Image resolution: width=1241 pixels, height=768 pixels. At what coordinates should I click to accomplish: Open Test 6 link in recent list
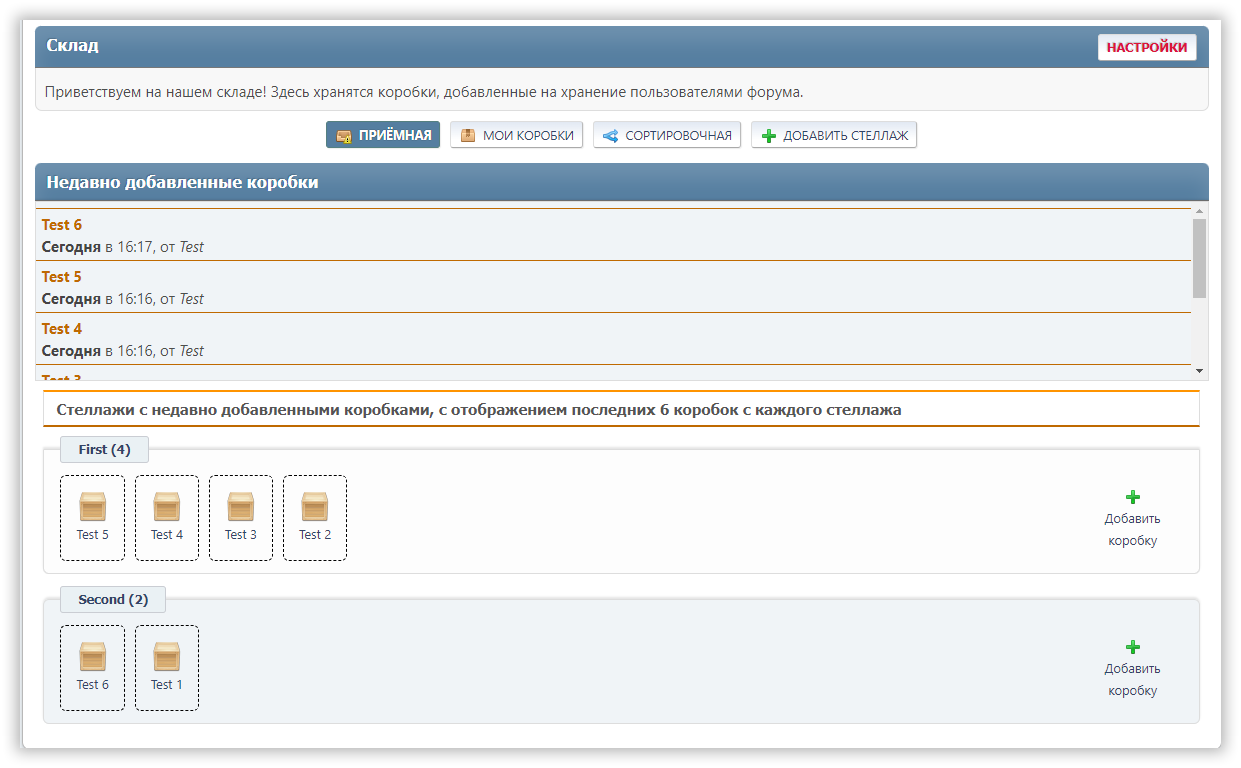[x=62, y=225]
